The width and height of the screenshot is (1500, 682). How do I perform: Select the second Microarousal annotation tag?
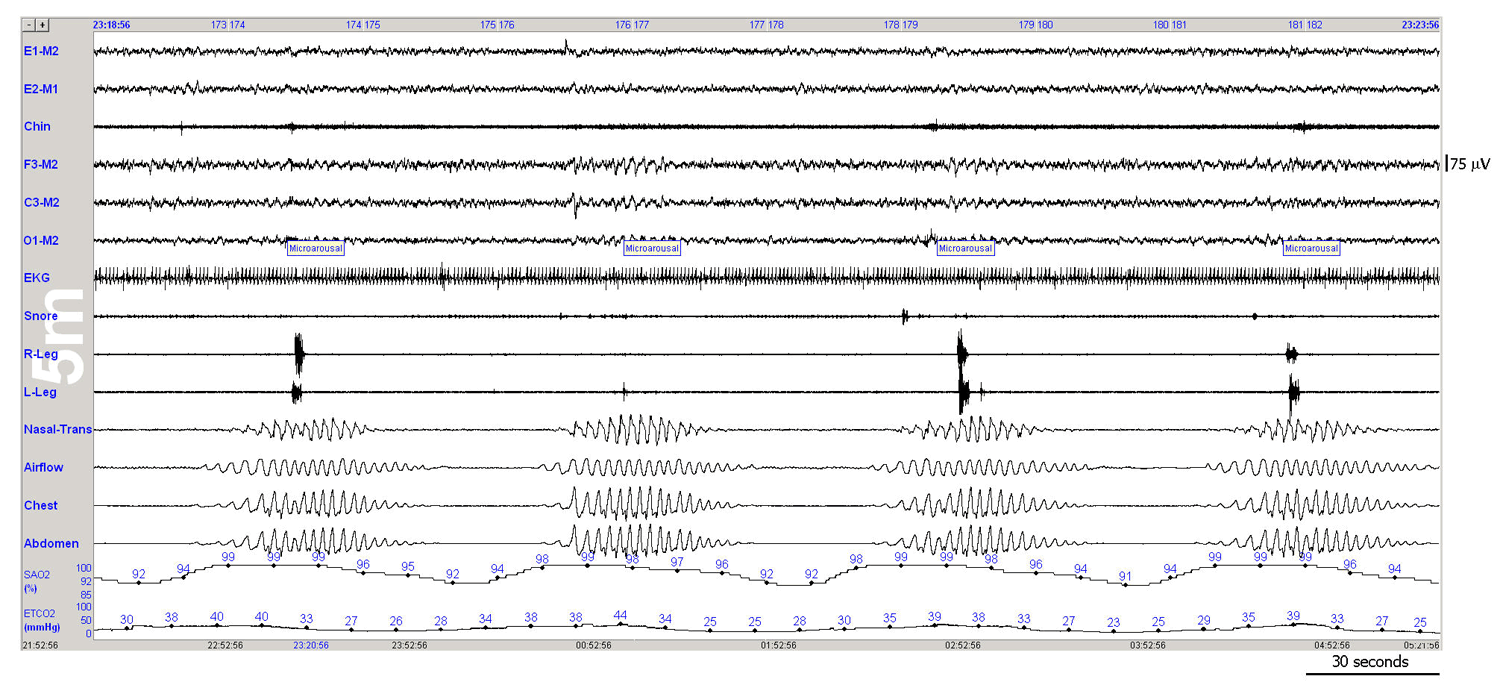click(652, 248)
